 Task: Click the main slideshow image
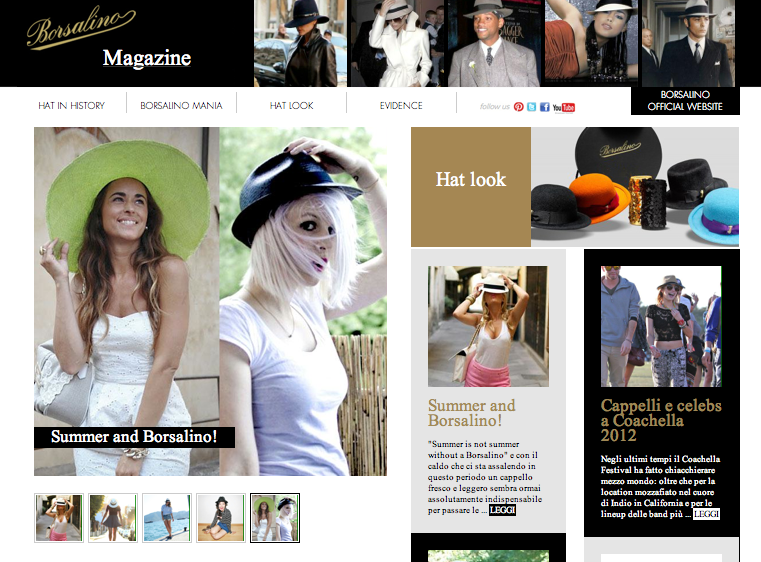[210, 301]
